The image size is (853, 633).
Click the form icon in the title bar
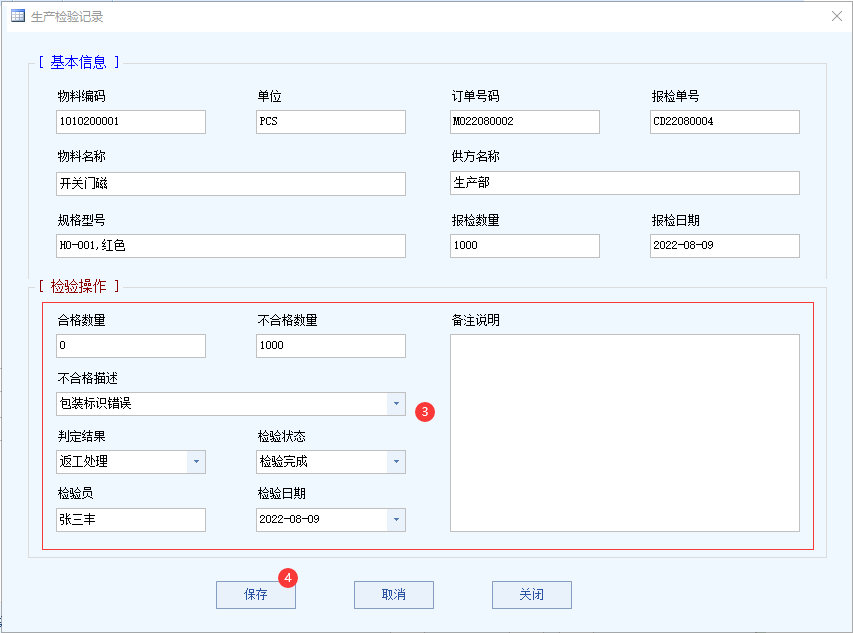[x=17, y=16]
